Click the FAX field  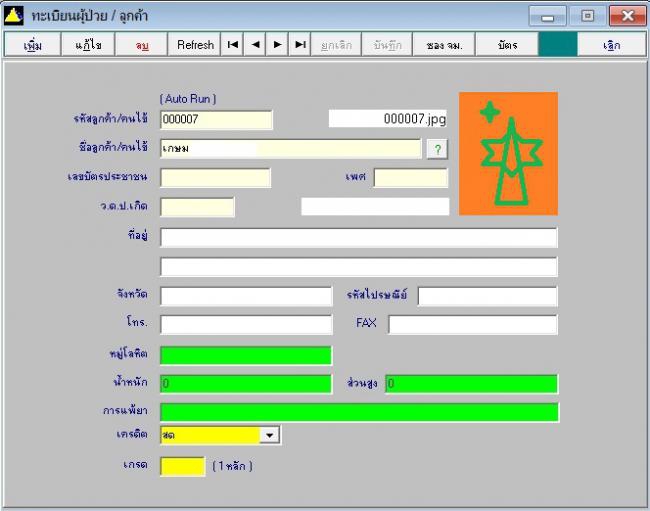(x=473, y=325)
